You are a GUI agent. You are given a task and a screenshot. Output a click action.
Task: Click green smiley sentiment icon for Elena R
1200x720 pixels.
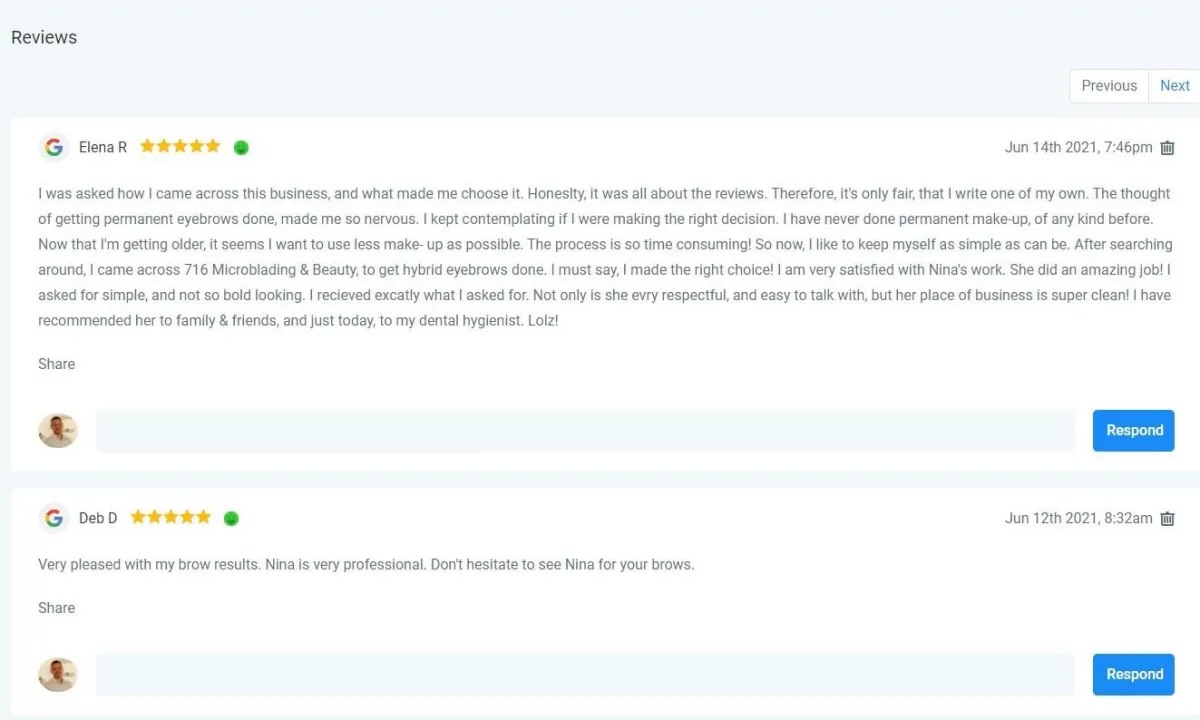coord(241,148)
